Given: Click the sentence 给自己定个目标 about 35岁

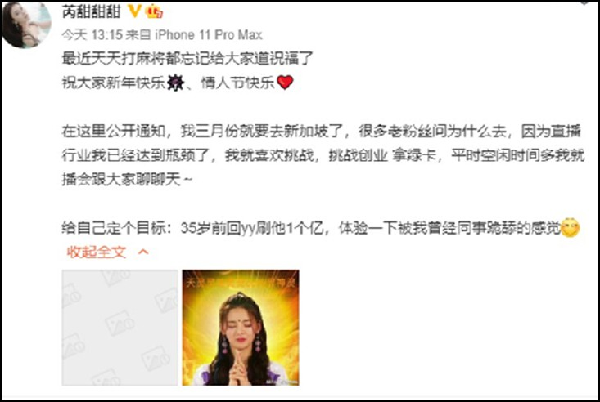Looking at the screenshot, I should 321,228.
